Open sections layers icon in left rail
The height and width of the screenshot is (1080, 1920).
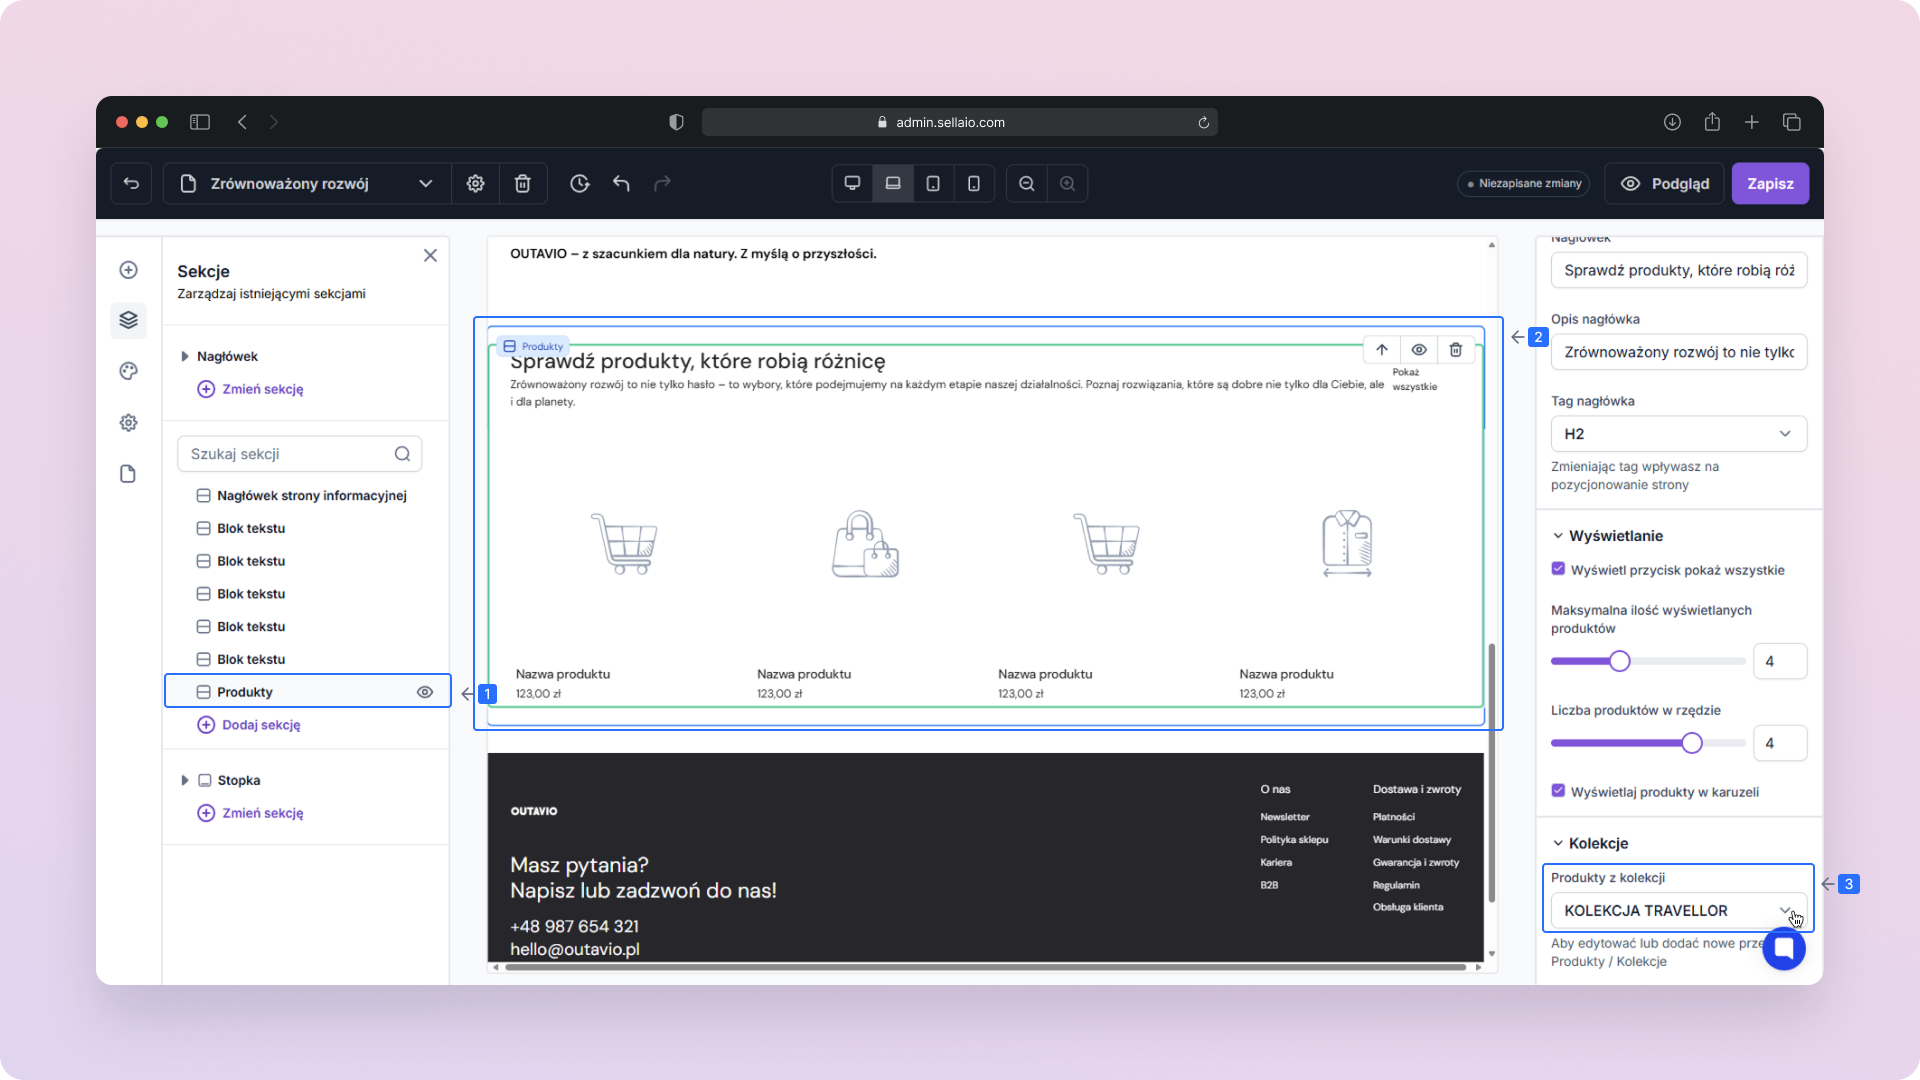pos(129,320)
